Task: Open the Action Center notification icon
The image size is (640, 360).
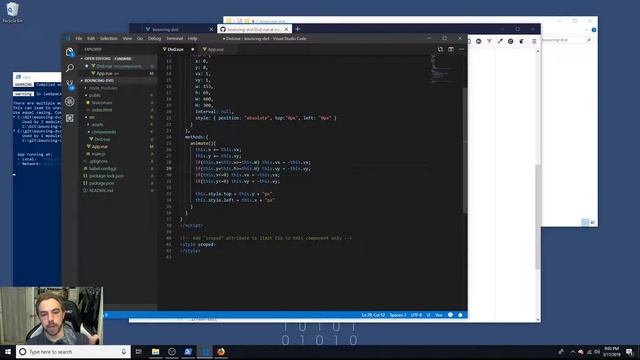Action: [x=629, y=352]
